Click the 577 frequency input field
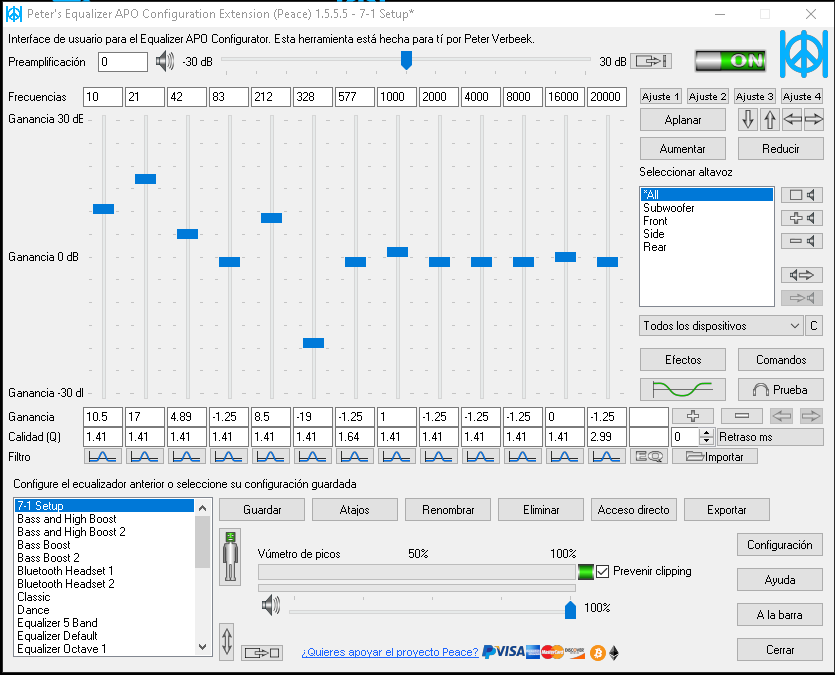The image size is (835, 675). (x=355, y=97)
